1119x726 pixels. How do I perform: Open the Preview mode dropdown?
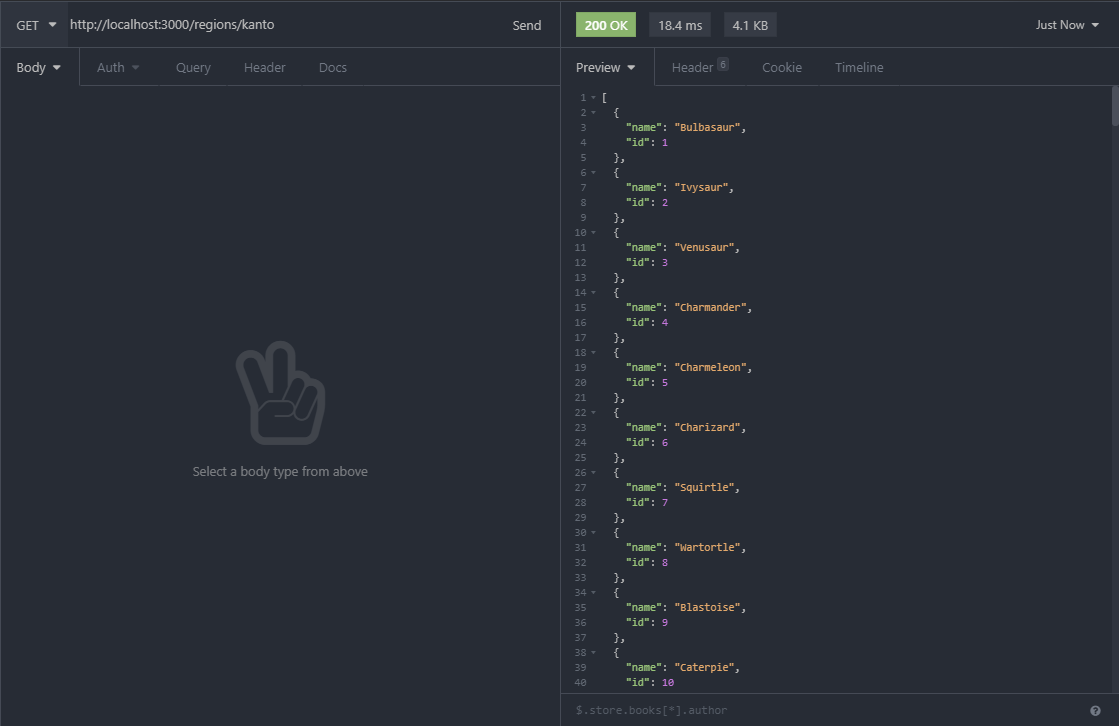tap(606, 67)
